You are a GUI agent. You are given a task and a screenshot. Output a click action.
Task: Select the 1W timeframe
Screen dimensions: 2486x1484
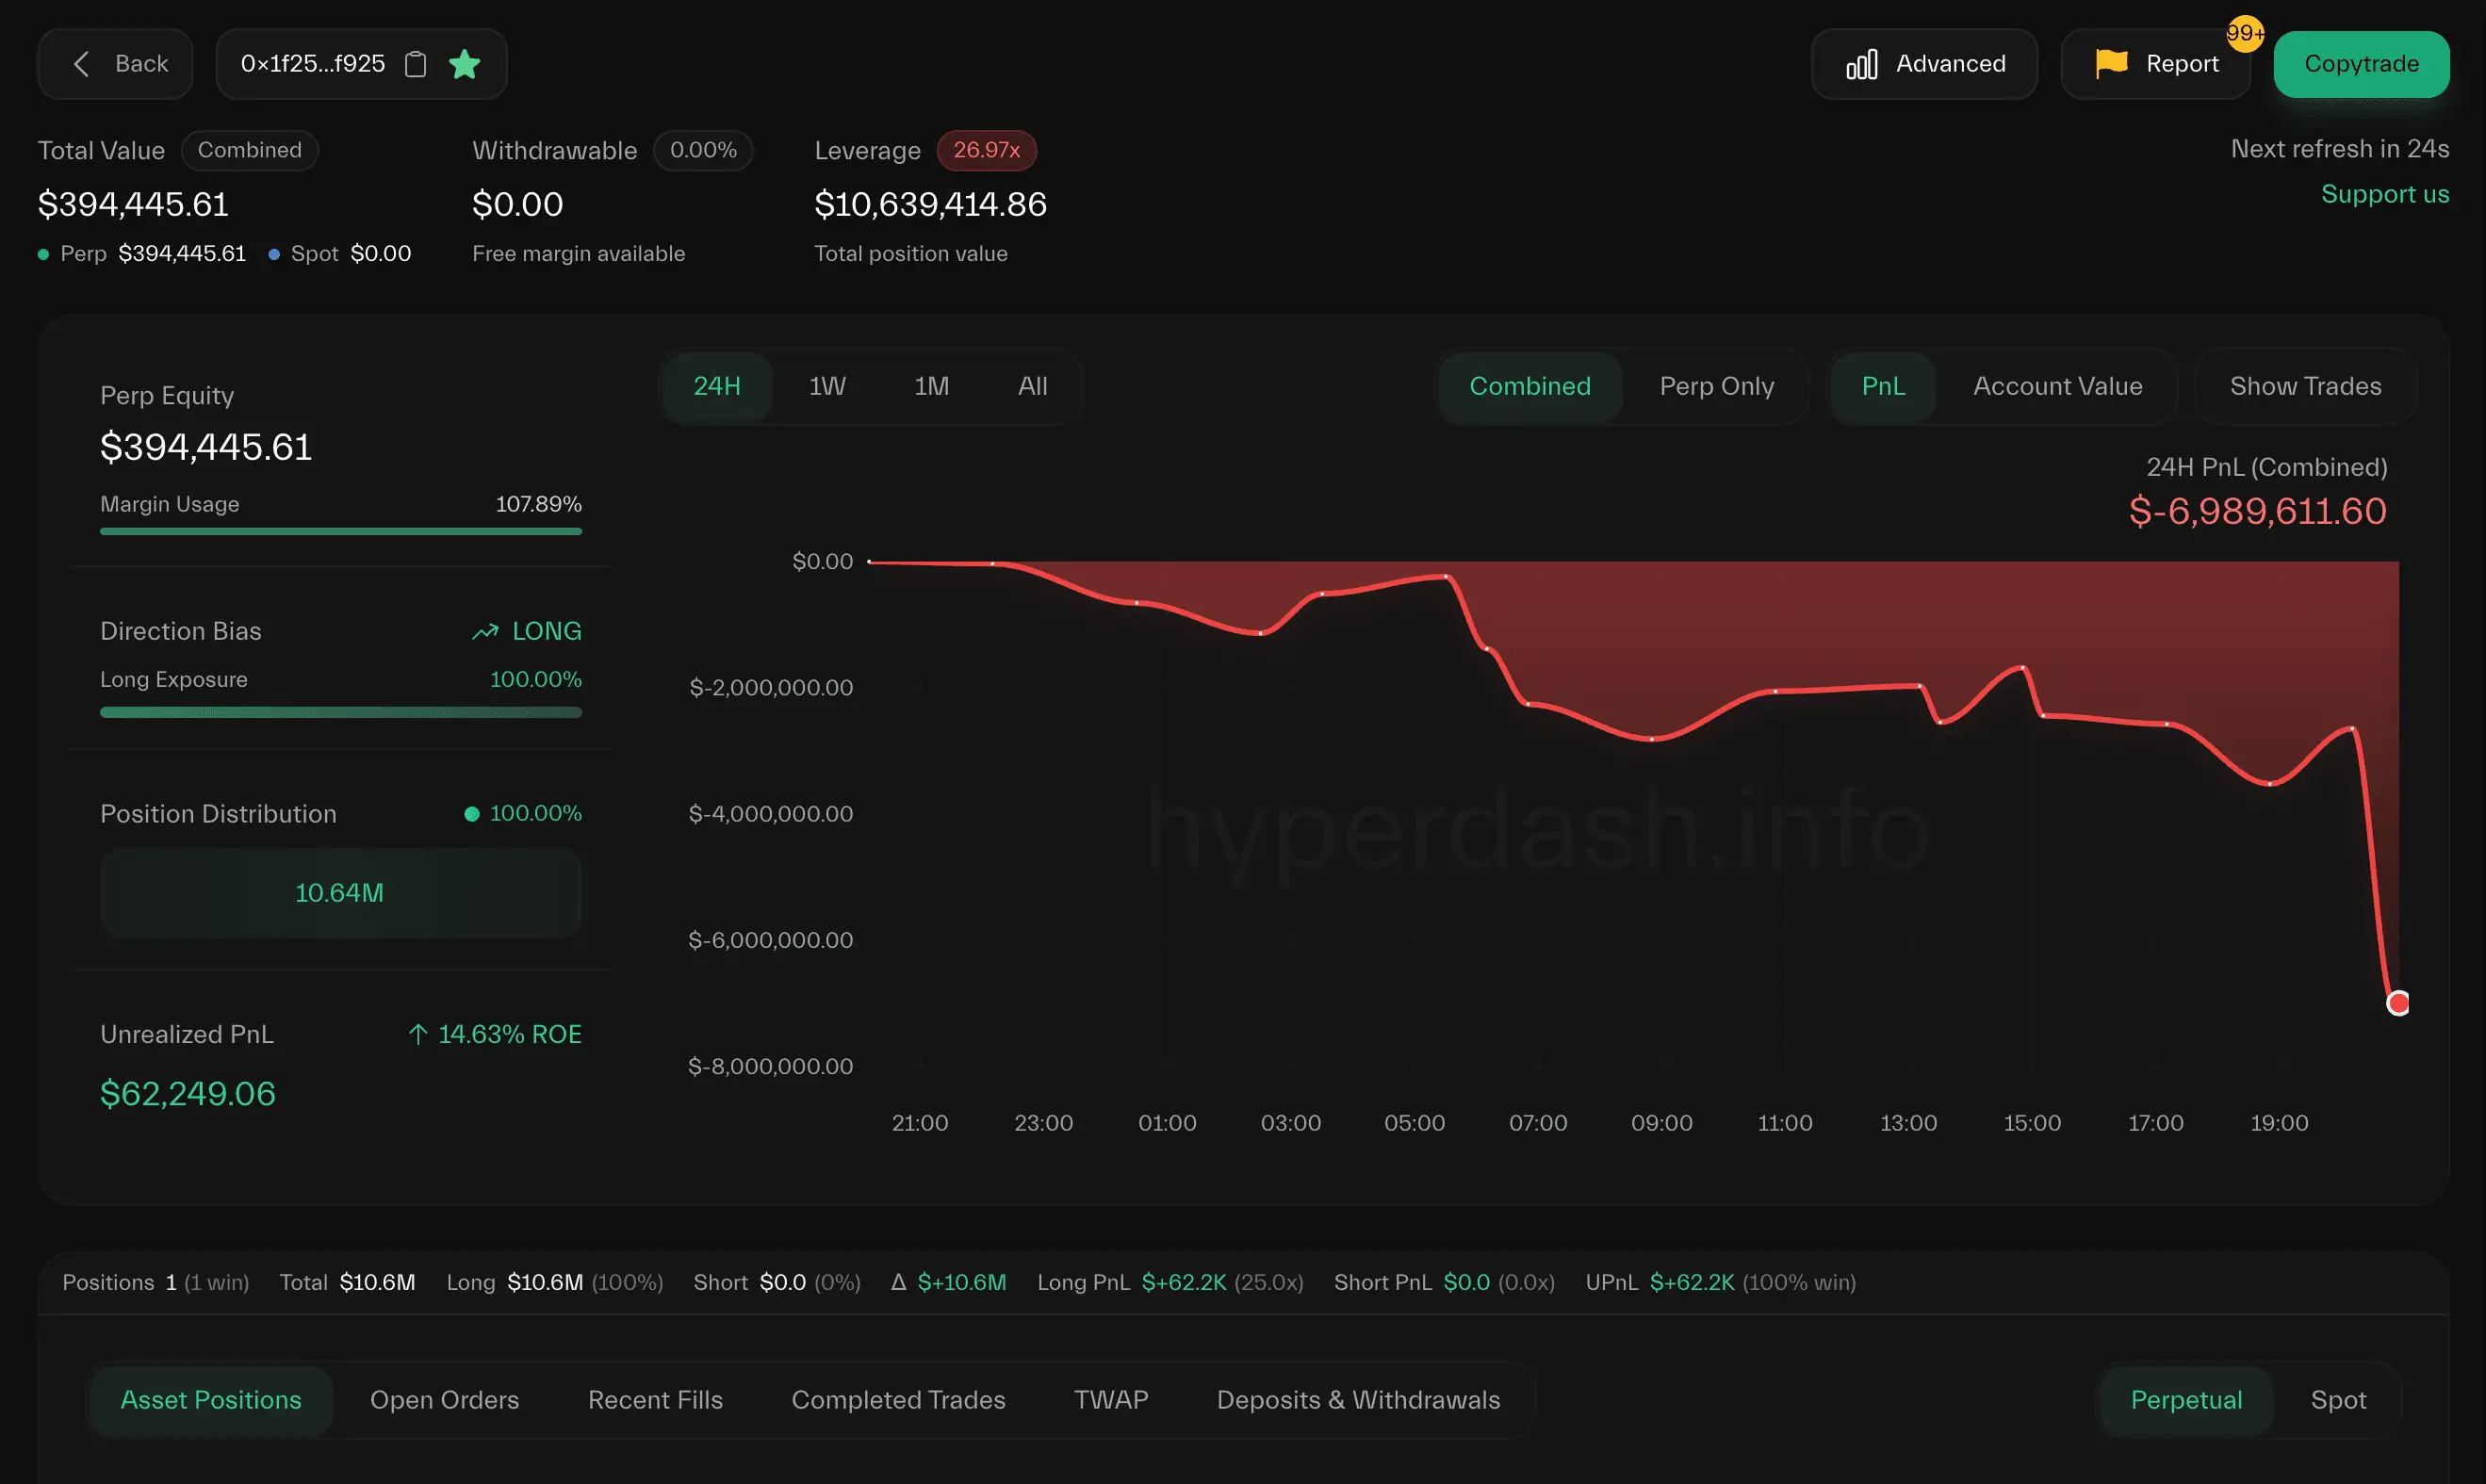827,386
